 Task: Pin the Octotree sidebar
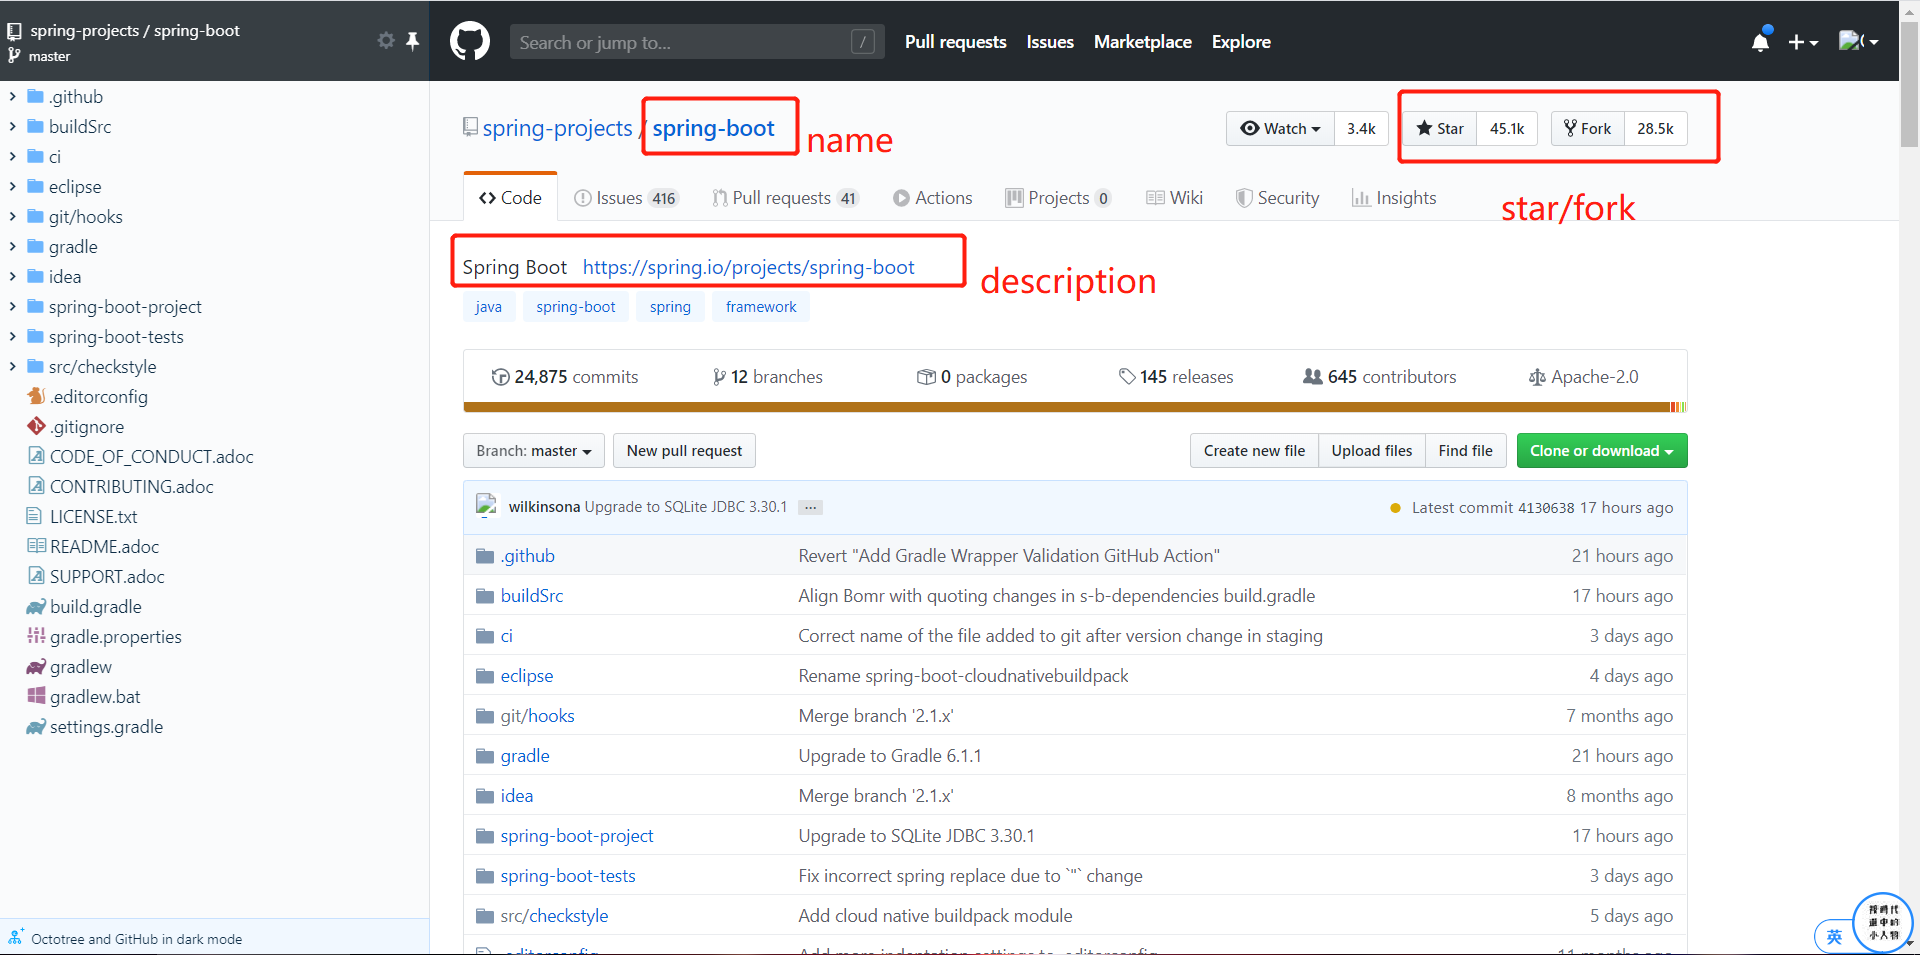(412, 40)
